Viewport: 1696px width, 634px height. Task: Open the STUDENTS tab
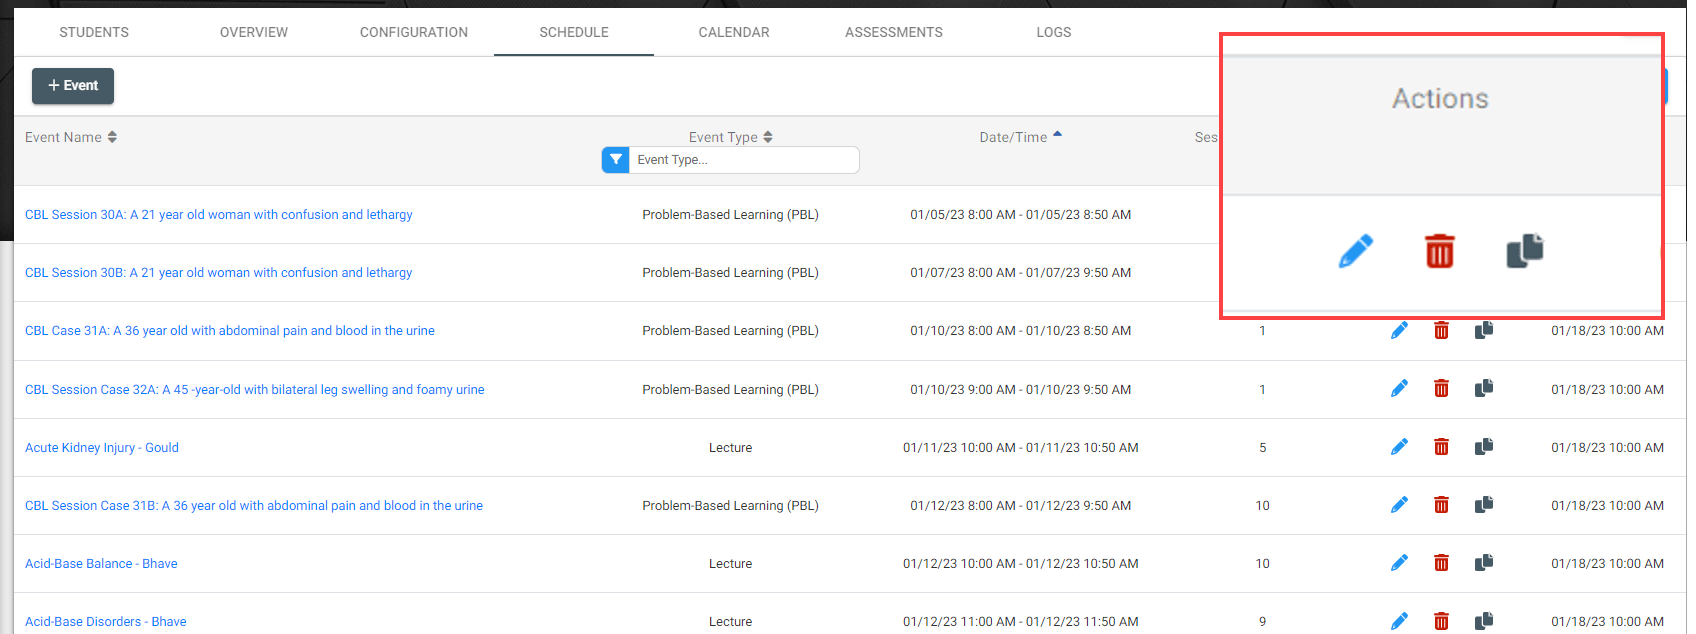click(x=94, y=32)
